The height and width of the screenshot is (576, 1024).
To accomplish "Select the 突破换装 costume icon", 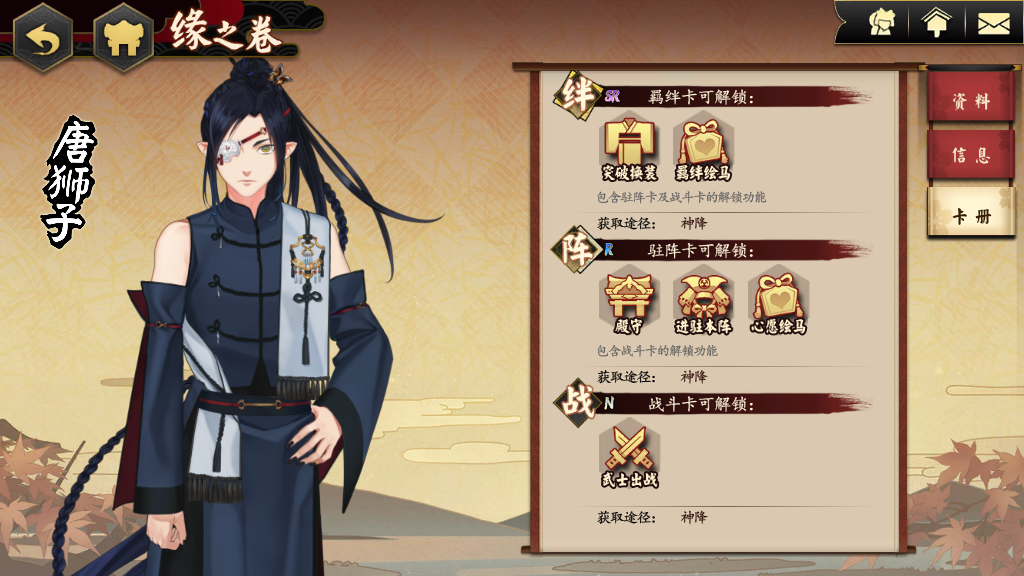I will point(629,147).
